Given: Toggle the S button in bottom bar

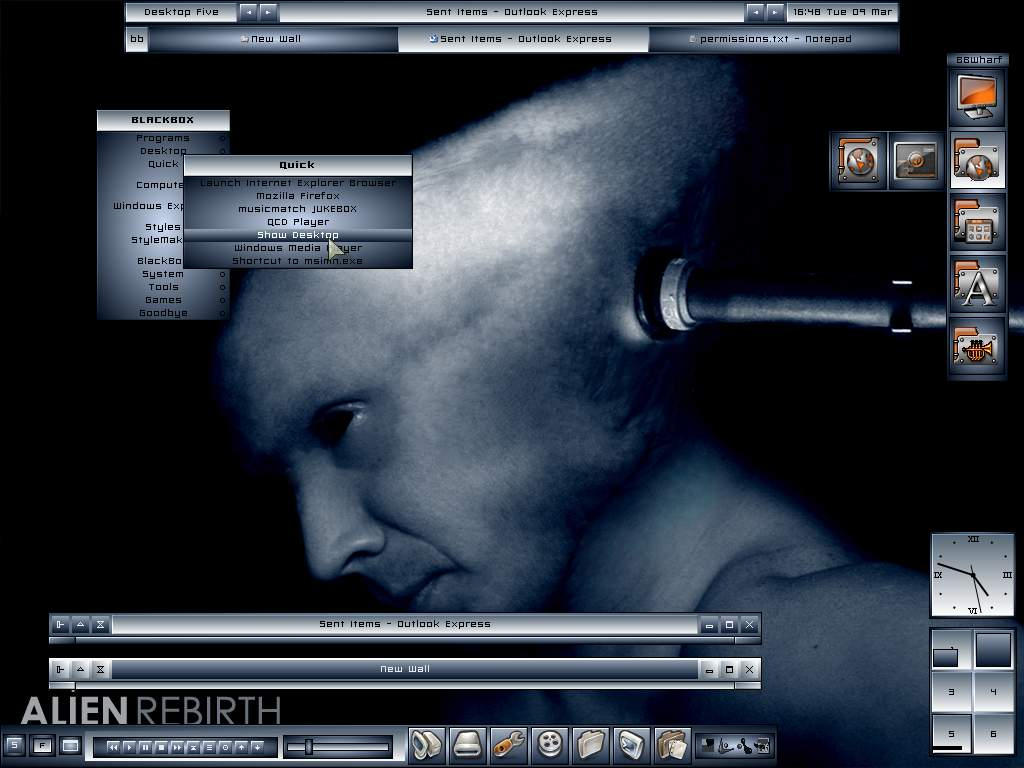Looking at the screenshot, I should (x=14, y=745).
